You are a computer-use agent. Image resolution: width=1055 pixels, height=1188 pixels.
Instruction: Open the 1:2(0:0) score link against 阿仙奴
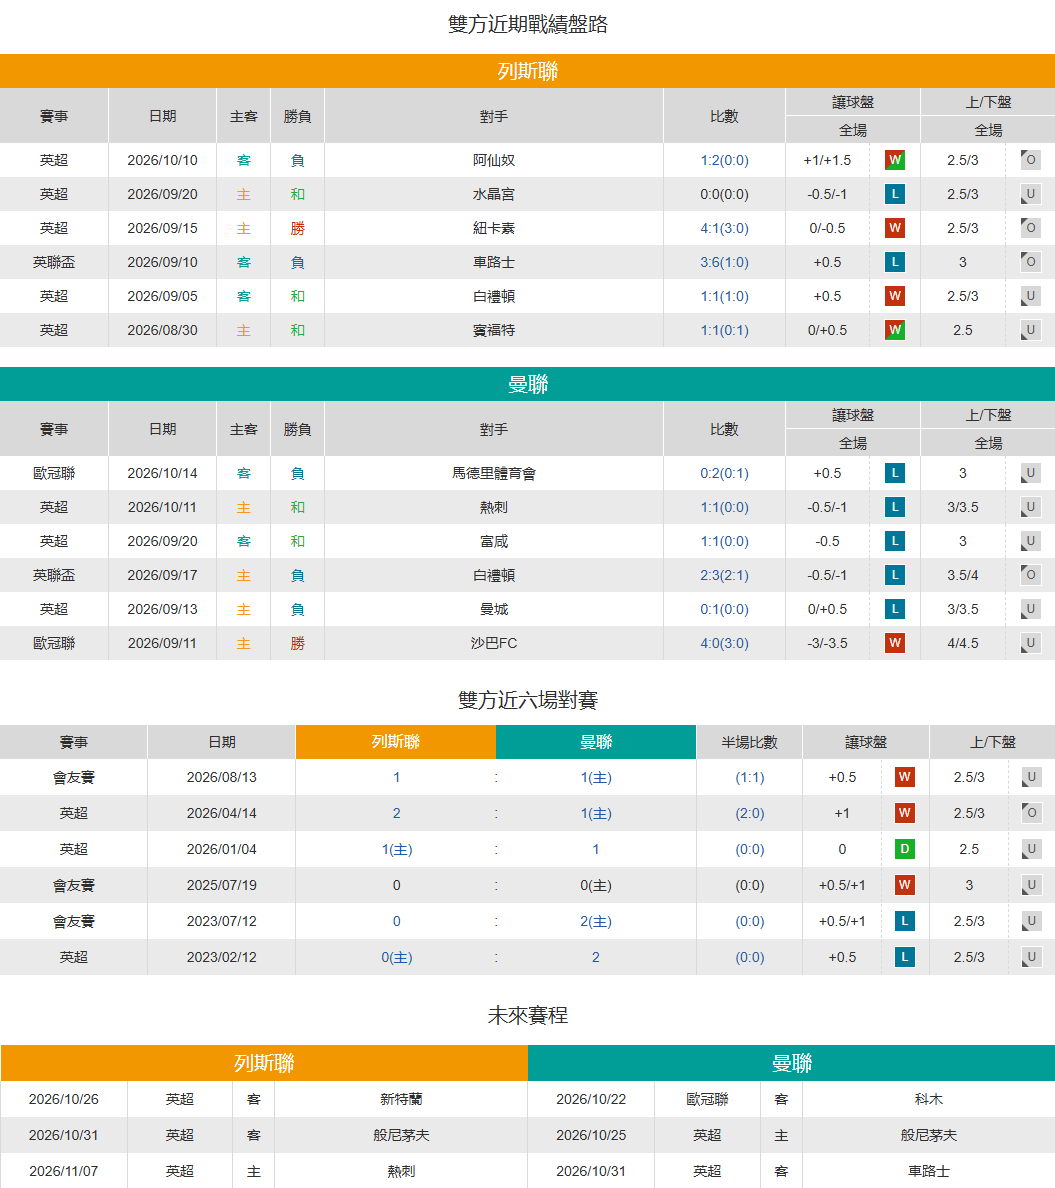point(724,160)
